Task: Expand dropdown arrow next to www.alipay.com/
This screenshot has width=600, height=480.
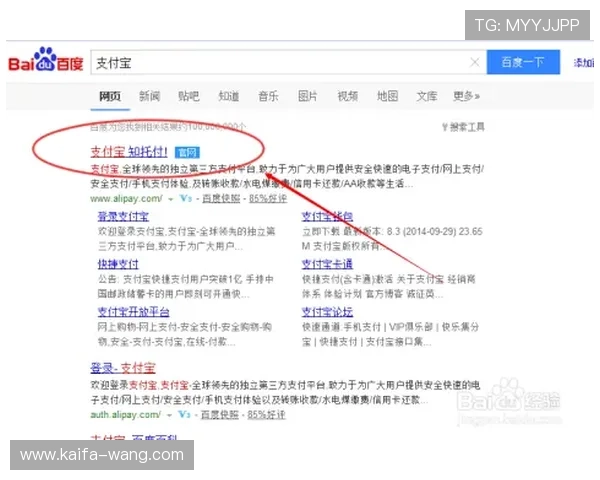Action: (171, 199)
